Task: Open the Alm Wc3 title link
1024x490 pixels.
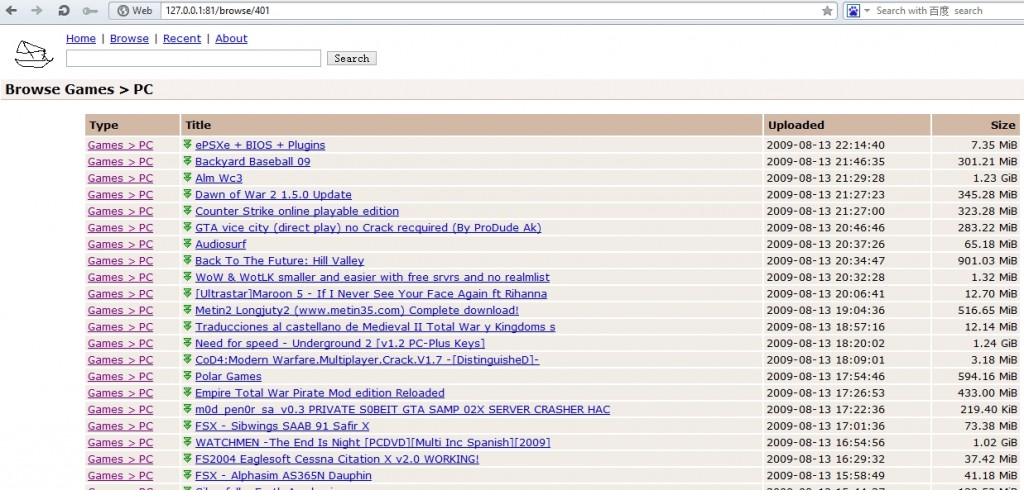Action: [x=219, y=178]
